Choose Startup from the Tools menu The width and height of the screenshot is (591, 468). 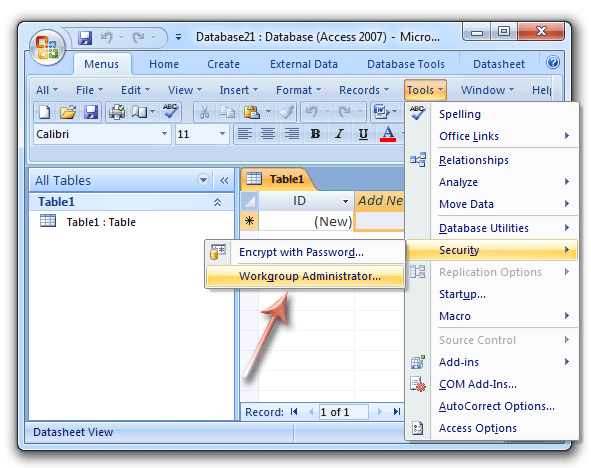(492, 294)
